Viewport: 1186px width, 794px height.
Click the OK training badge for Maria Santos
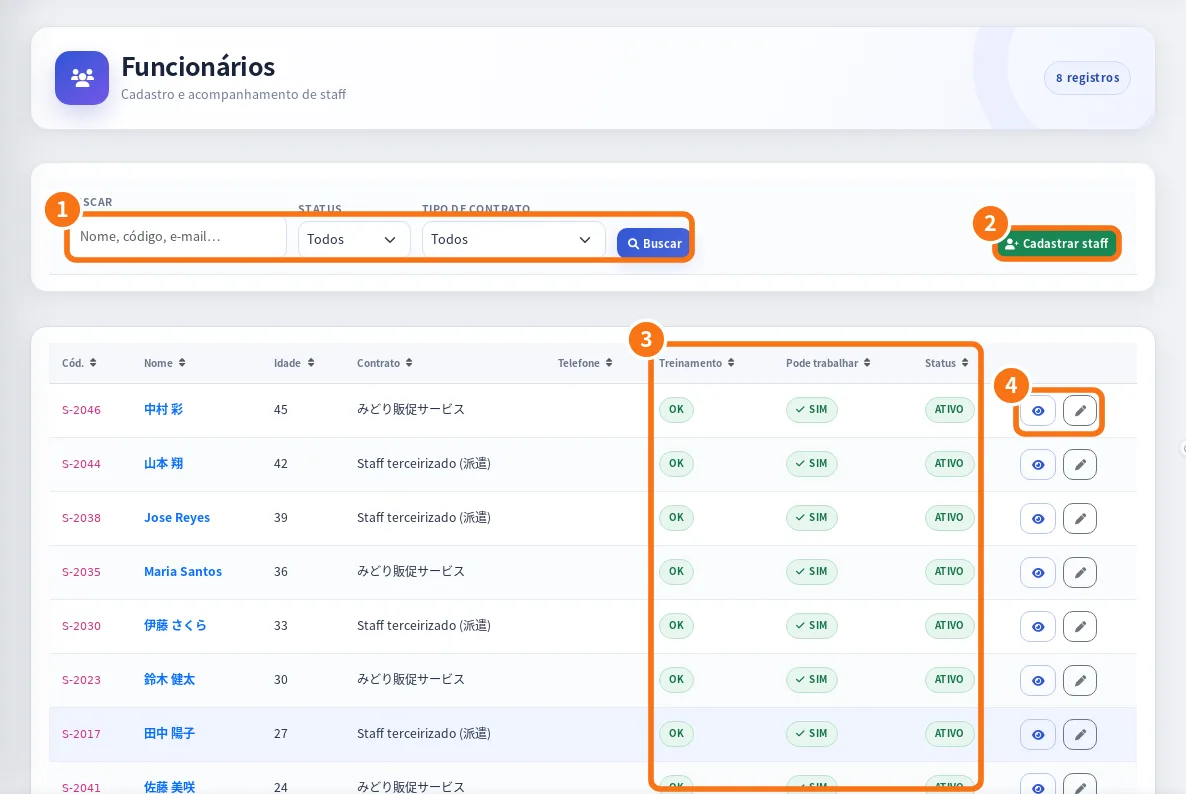point(676,571)
